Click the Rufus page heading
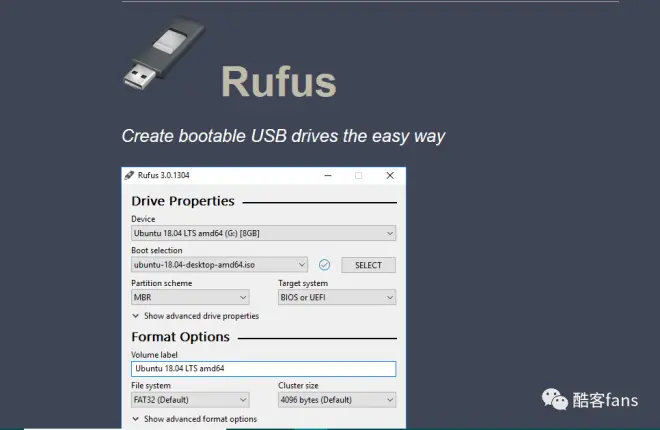660x430 pixels. coord(279,82)
